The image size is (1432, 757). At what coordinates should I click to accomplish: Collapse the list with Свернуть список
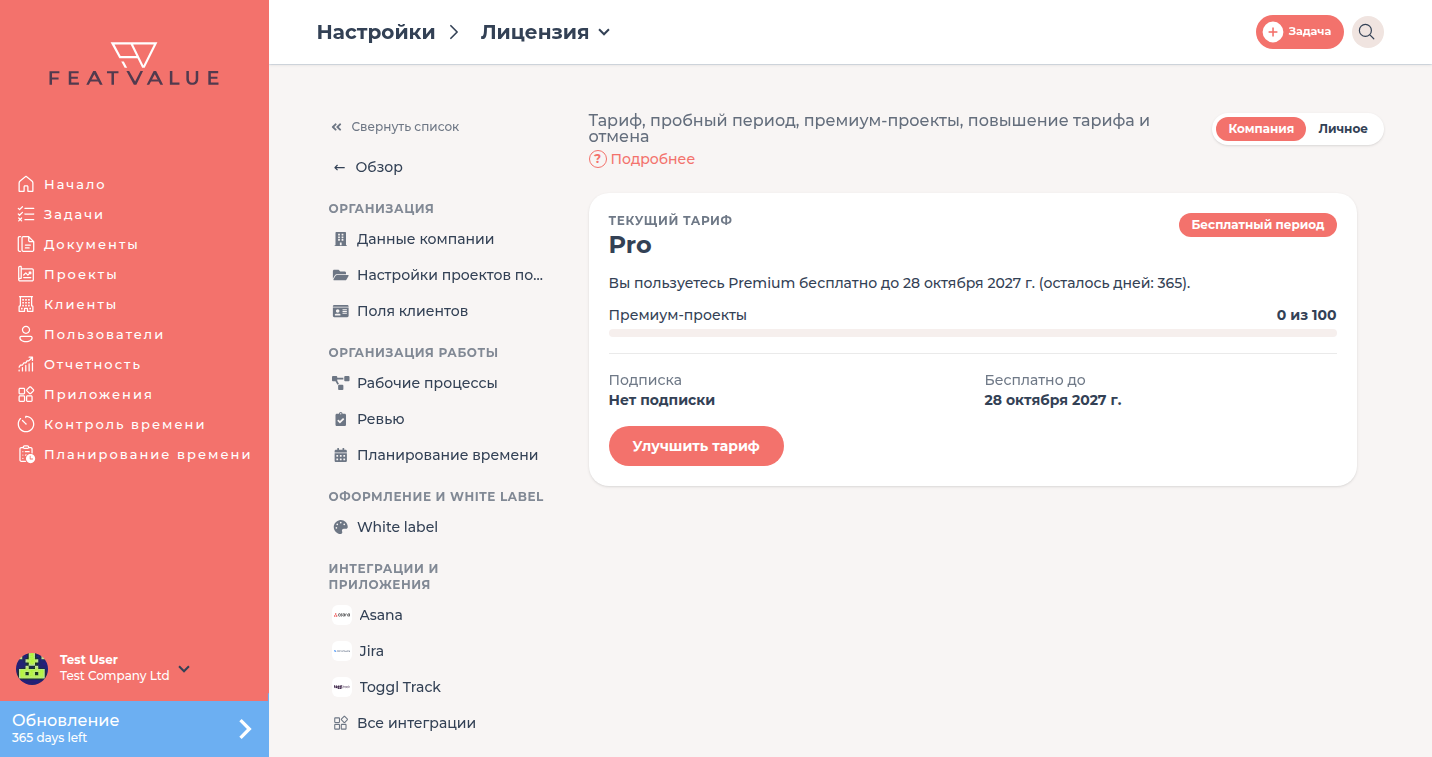395,127
